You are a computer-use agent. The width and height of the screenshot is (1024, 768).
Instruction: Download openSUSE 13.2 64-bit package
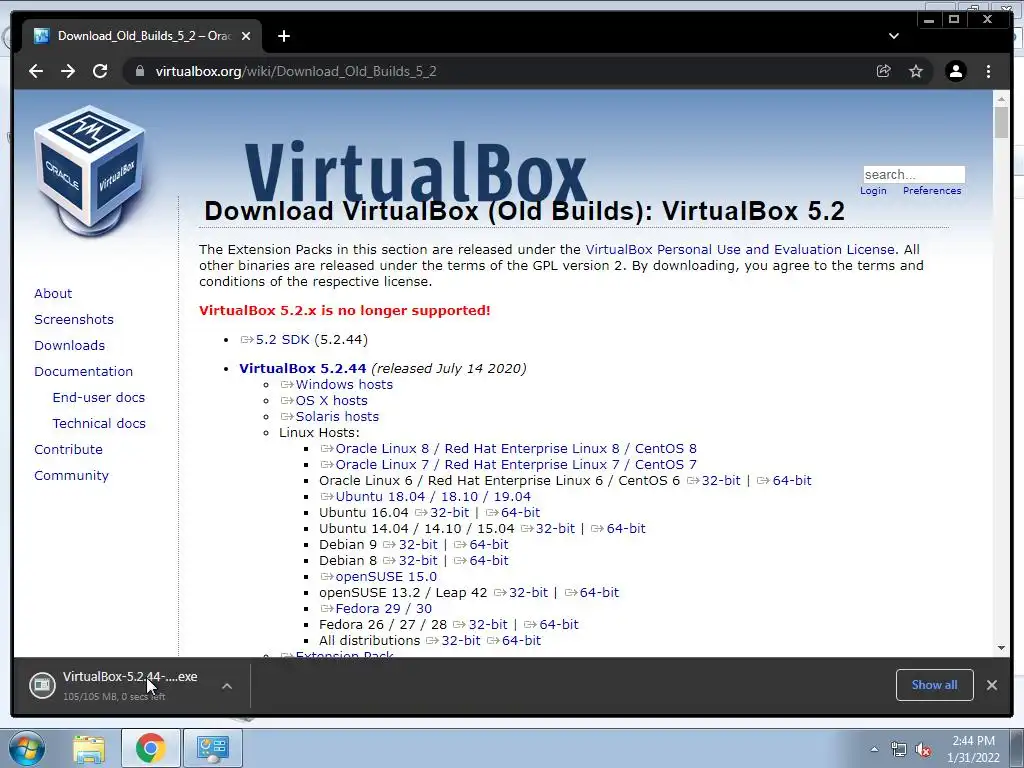point(592,592)
